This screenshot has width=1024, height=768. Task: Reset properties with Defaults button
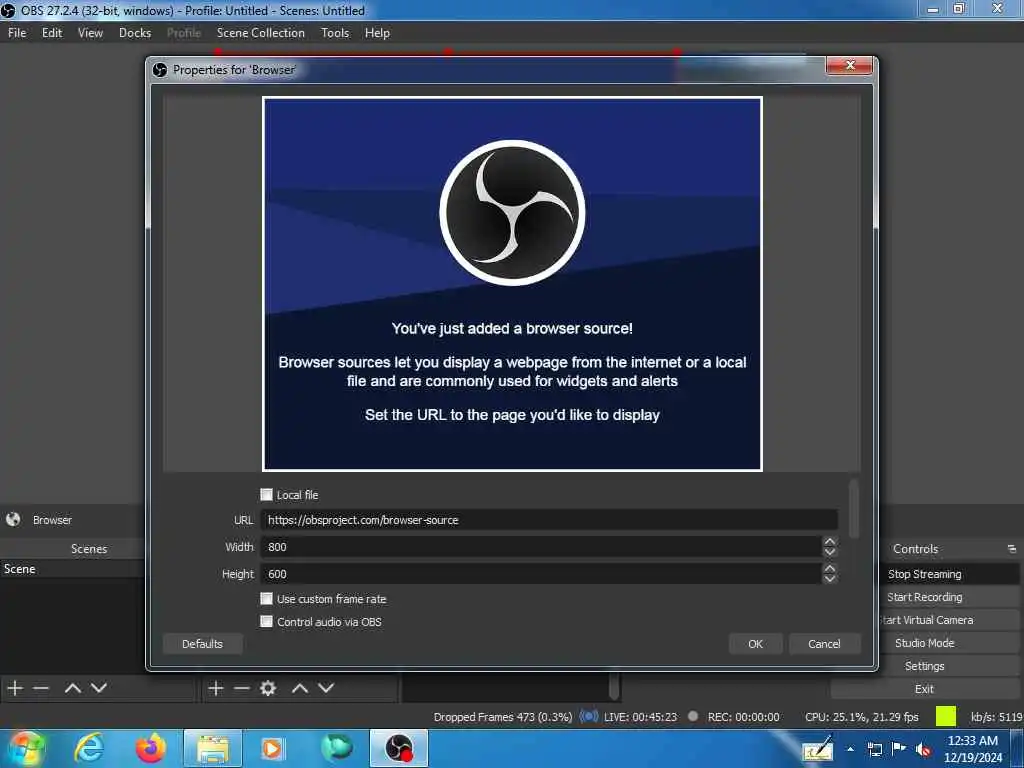click(202, 644)
